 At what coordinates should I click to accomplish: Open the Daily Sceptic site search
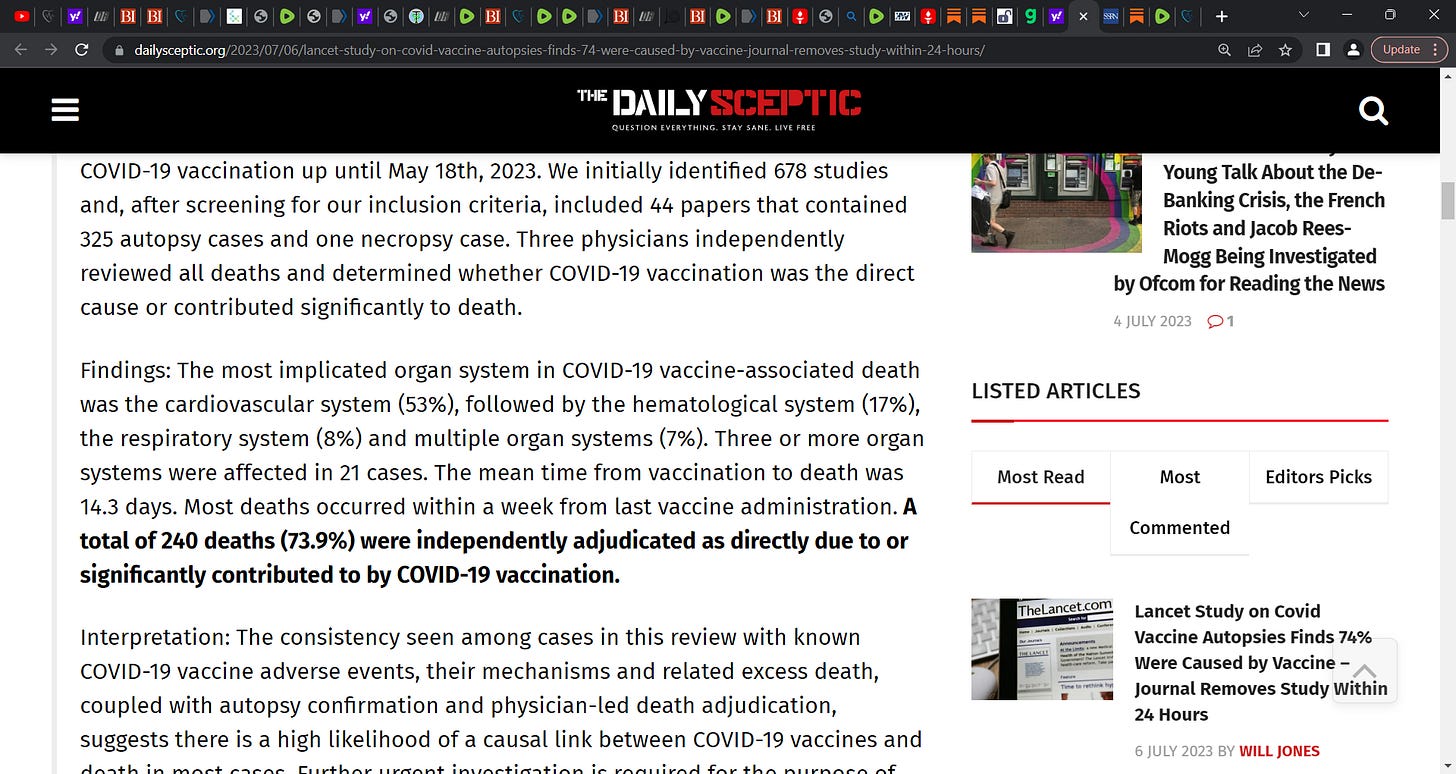click(x=1374, y=110)
